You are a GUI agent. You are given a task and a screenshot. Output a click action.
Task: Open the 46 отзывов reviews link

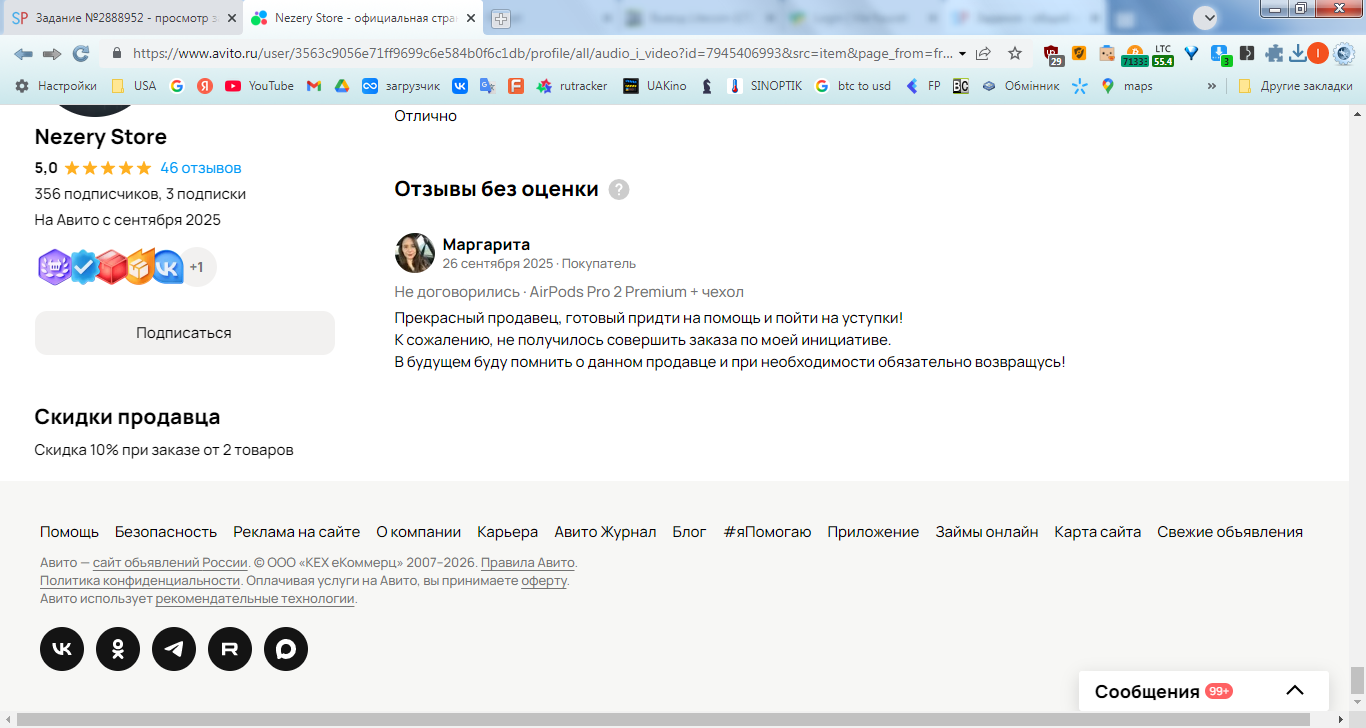201,168
